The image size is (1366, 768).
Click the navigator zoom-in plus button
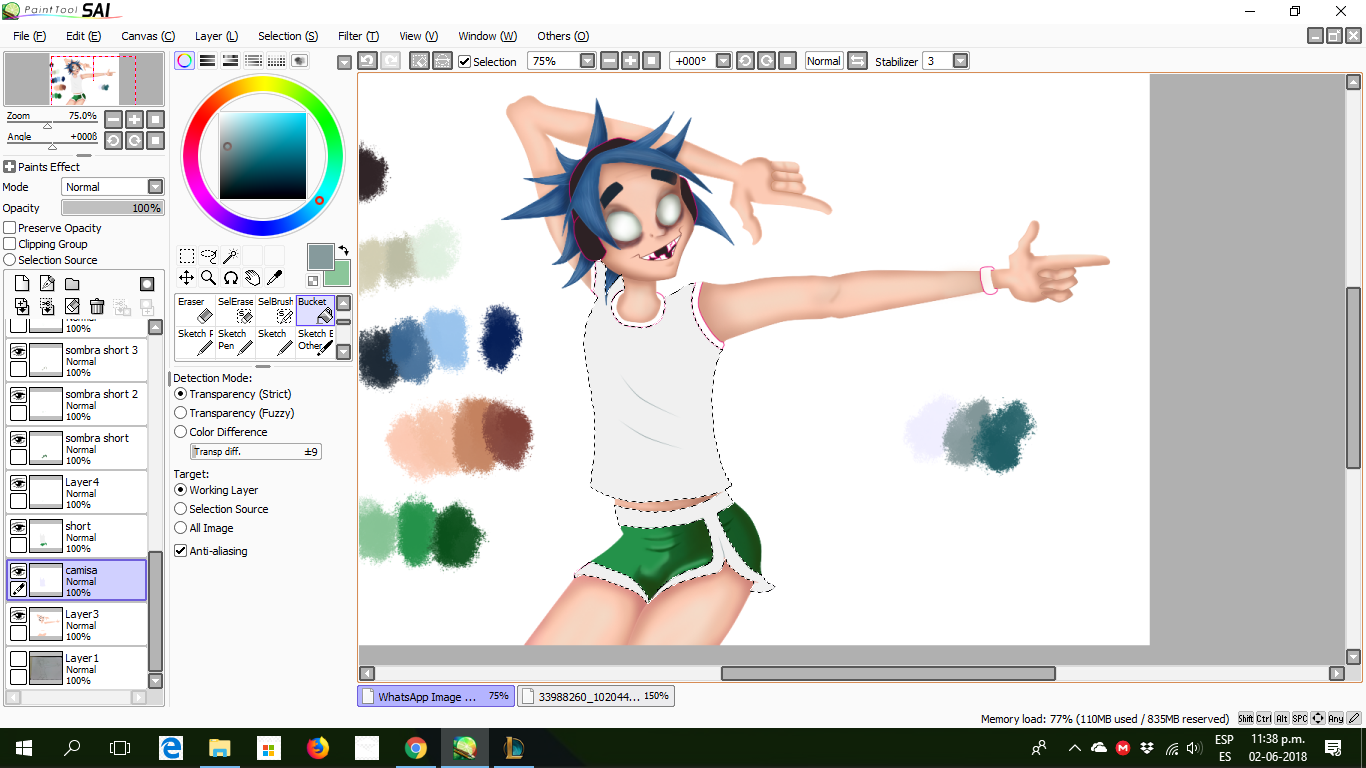(x=134, y=119)
